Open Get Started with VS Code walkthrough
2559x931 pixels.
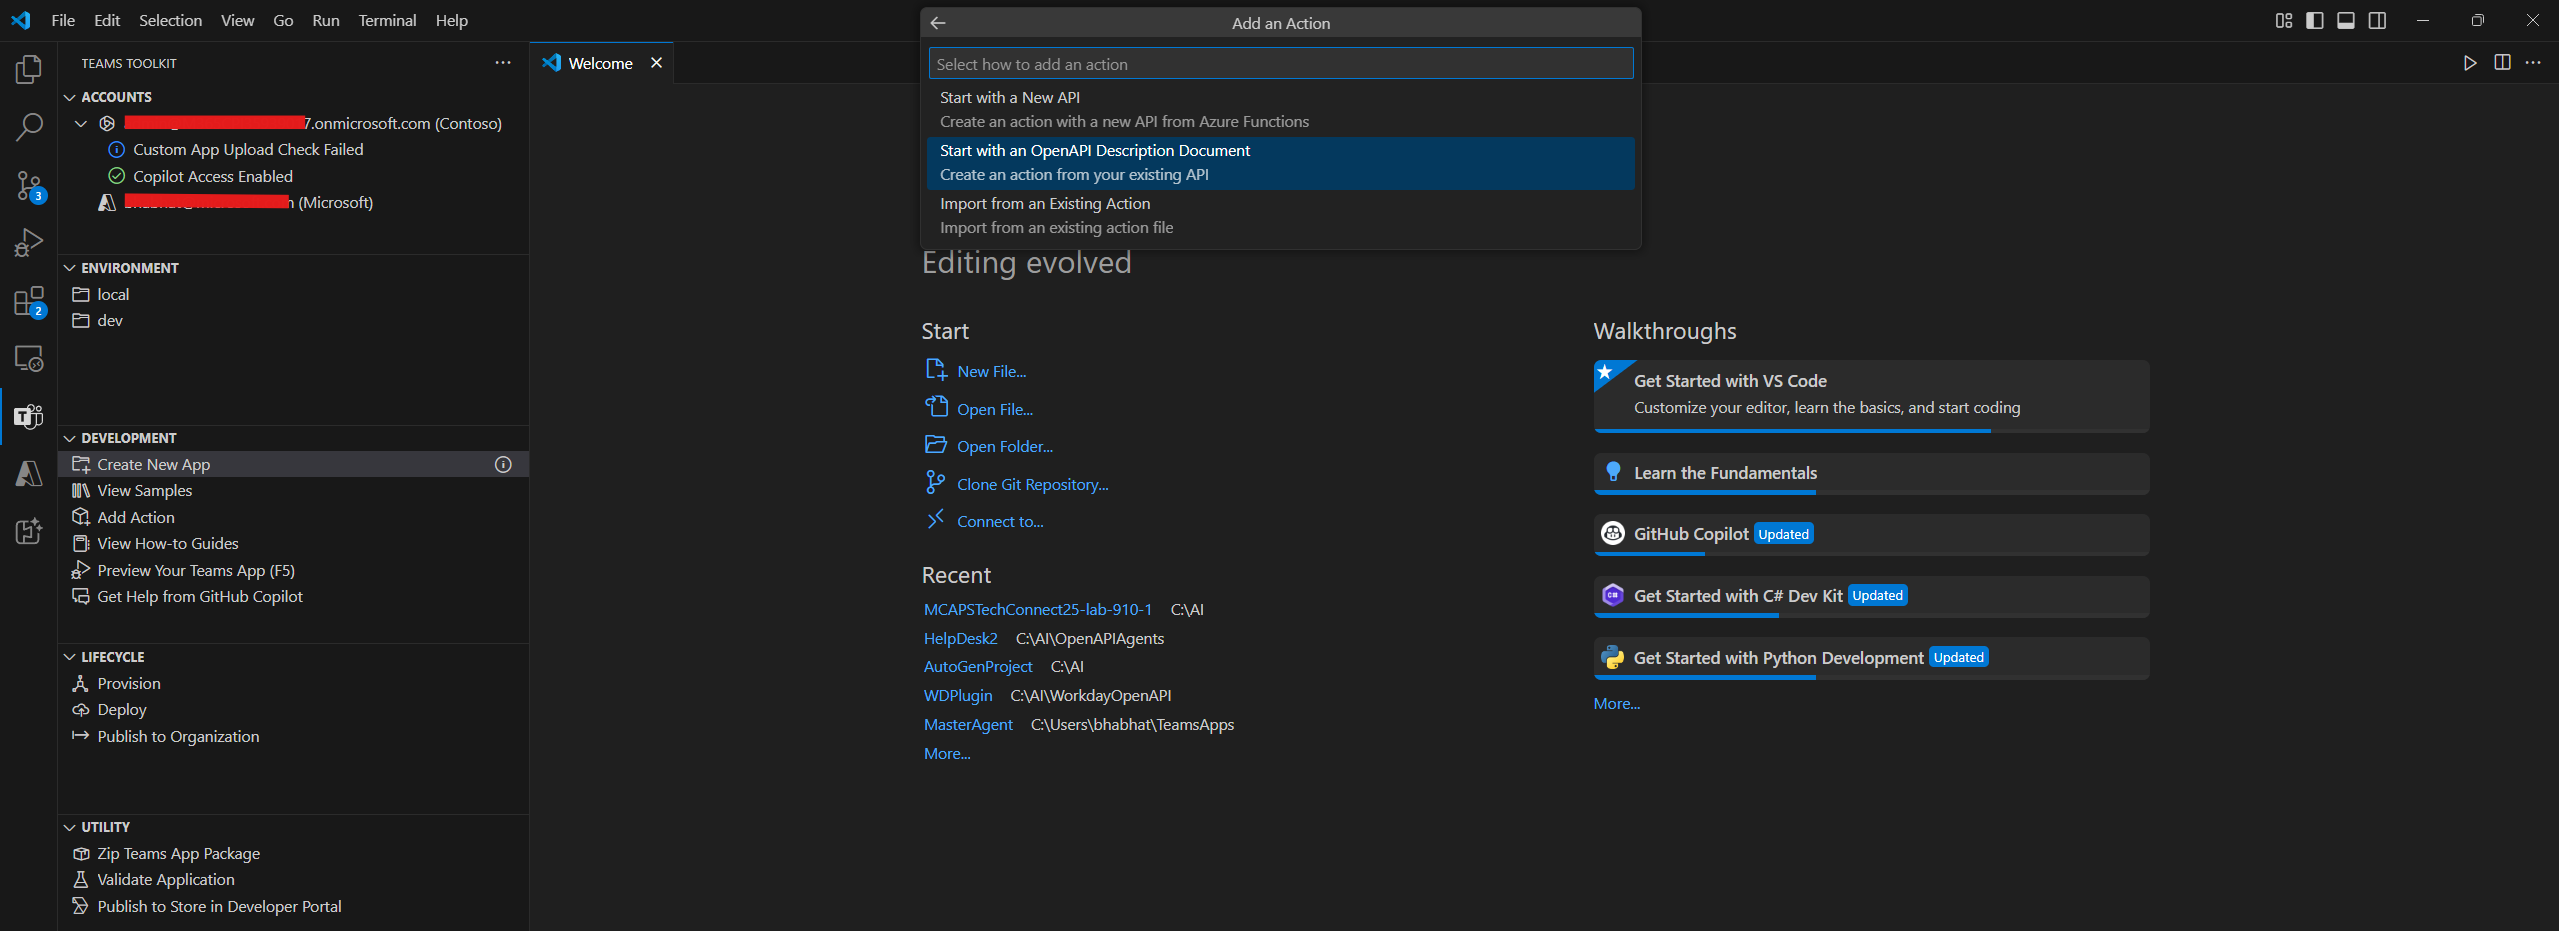click(x=1870, y=396)
